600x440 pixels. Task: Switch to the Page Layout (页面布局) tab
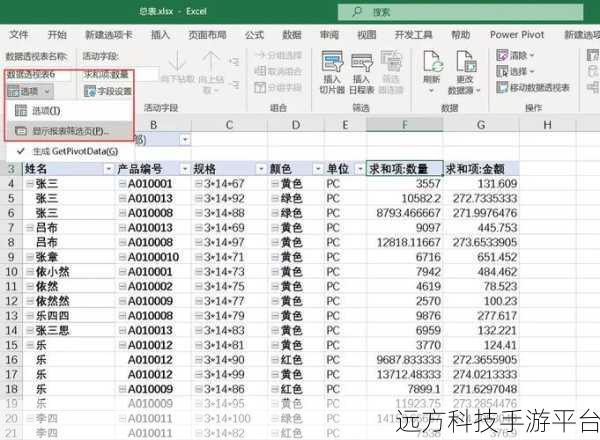tap(207, 35)
